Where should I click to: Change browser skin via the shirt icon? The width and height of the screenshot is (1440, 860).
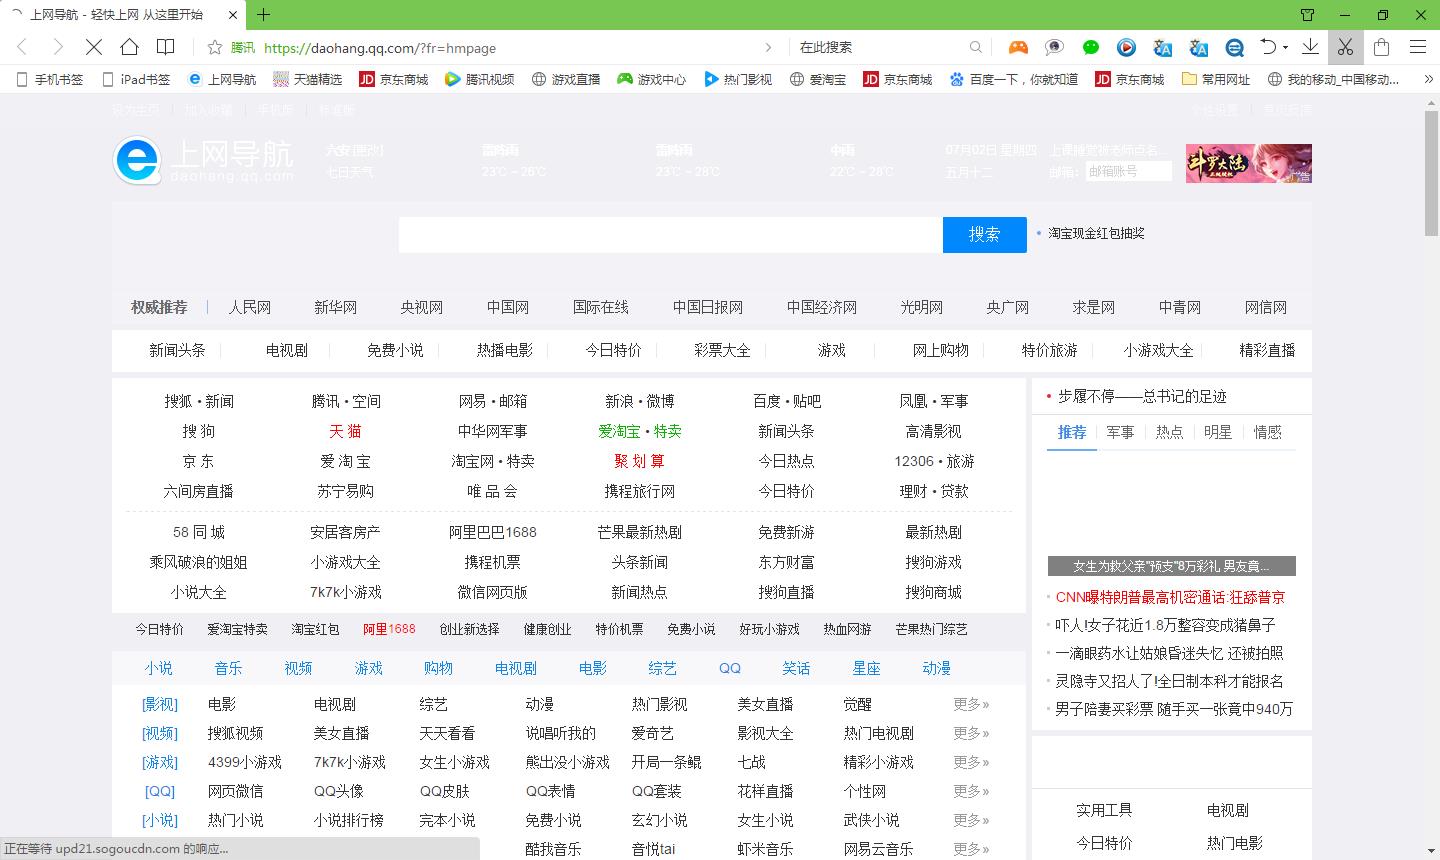(1307, 15)
